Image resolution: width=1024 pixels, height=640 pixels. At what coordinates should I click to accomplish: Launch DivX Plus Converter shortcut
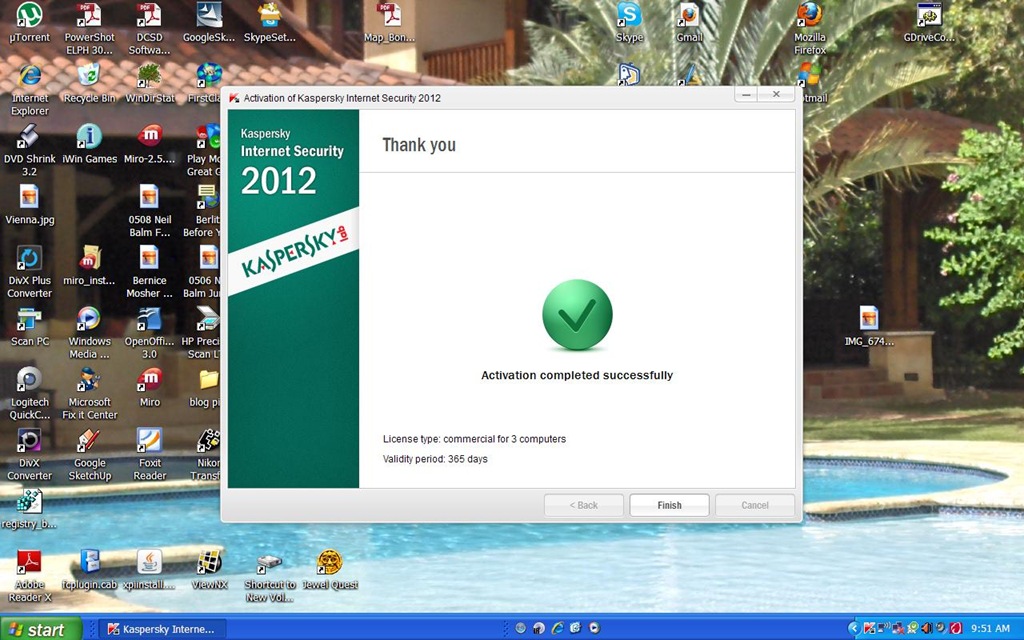click(x=29, y=272)
